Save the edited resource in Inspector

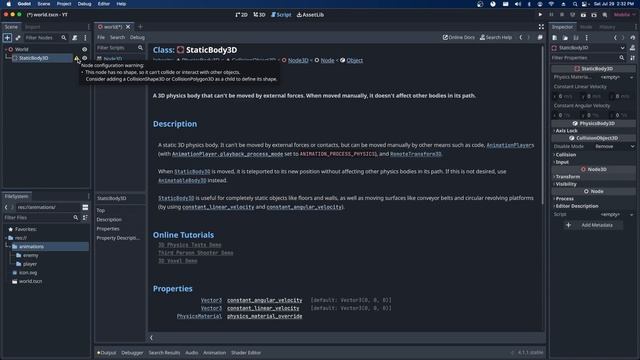(576, 38)
